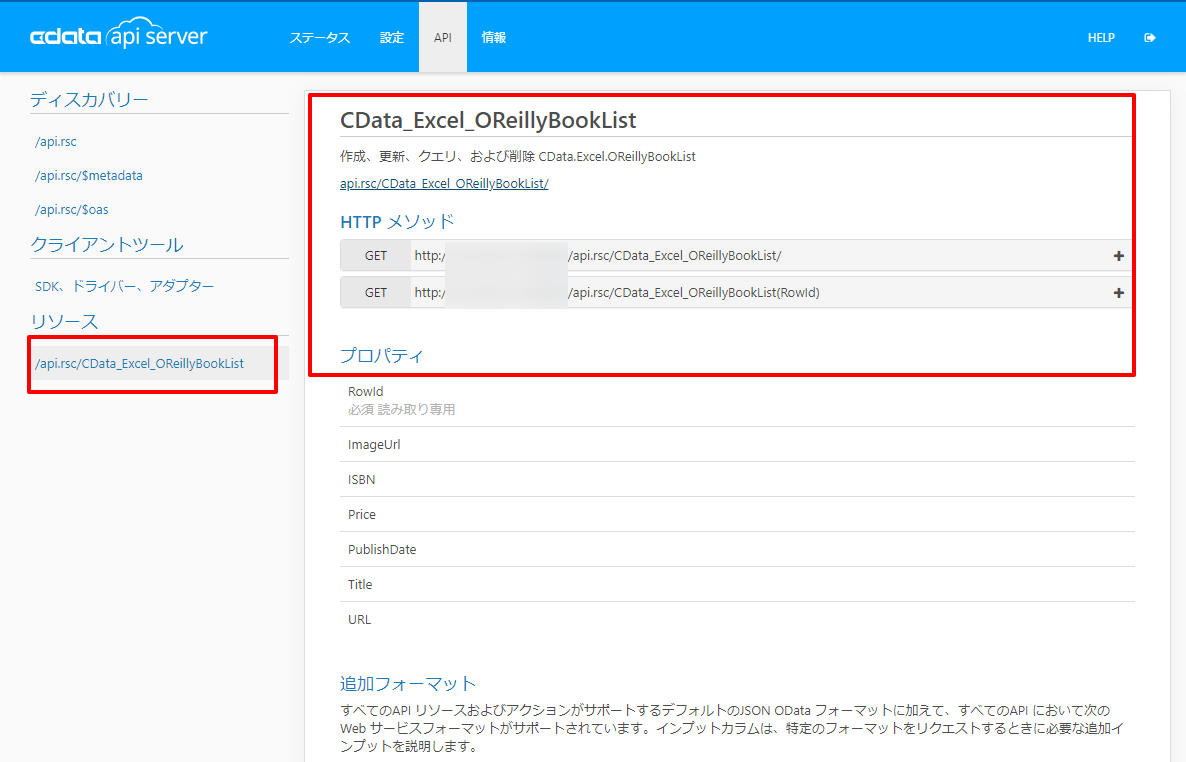Click GET row for CData_Excel_OReillyBookList(RowId) URL
This screenshot has height=762, width=1186.
coord(735,293)
